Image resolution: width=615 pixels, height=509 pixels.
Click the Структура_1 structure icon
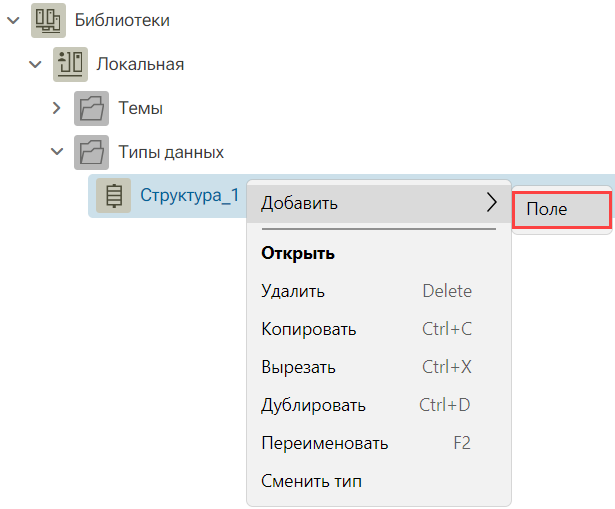click(114, 196)
